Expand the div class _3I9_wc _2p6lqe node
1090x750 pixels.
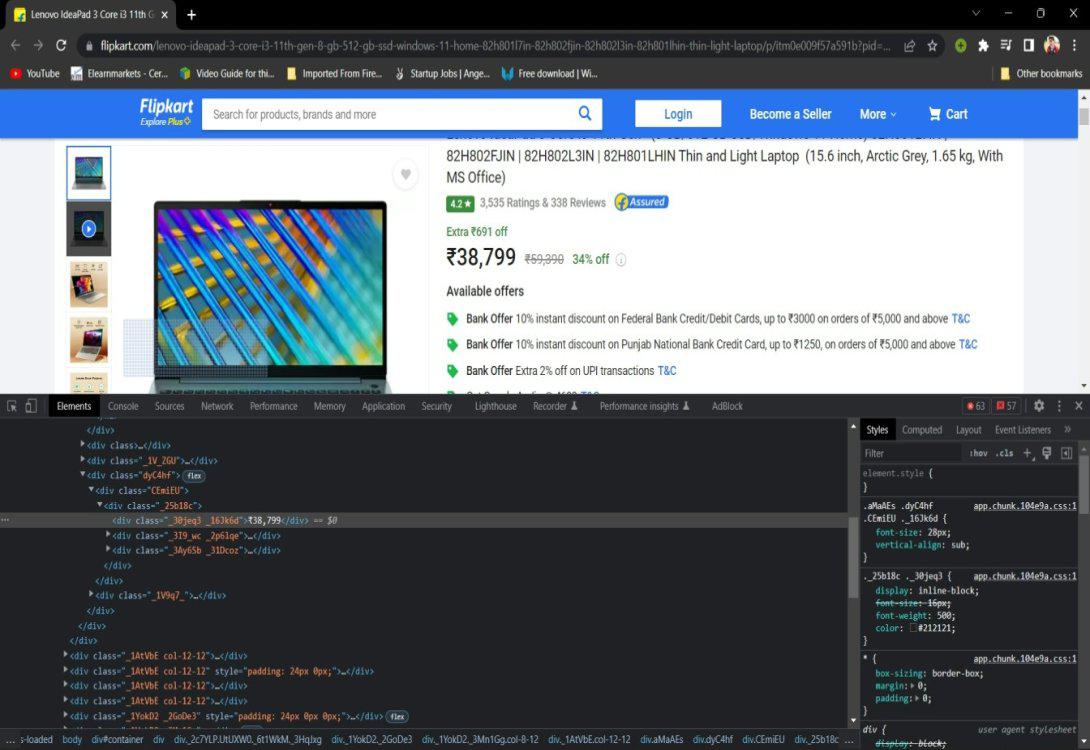(x=108, y=535)
